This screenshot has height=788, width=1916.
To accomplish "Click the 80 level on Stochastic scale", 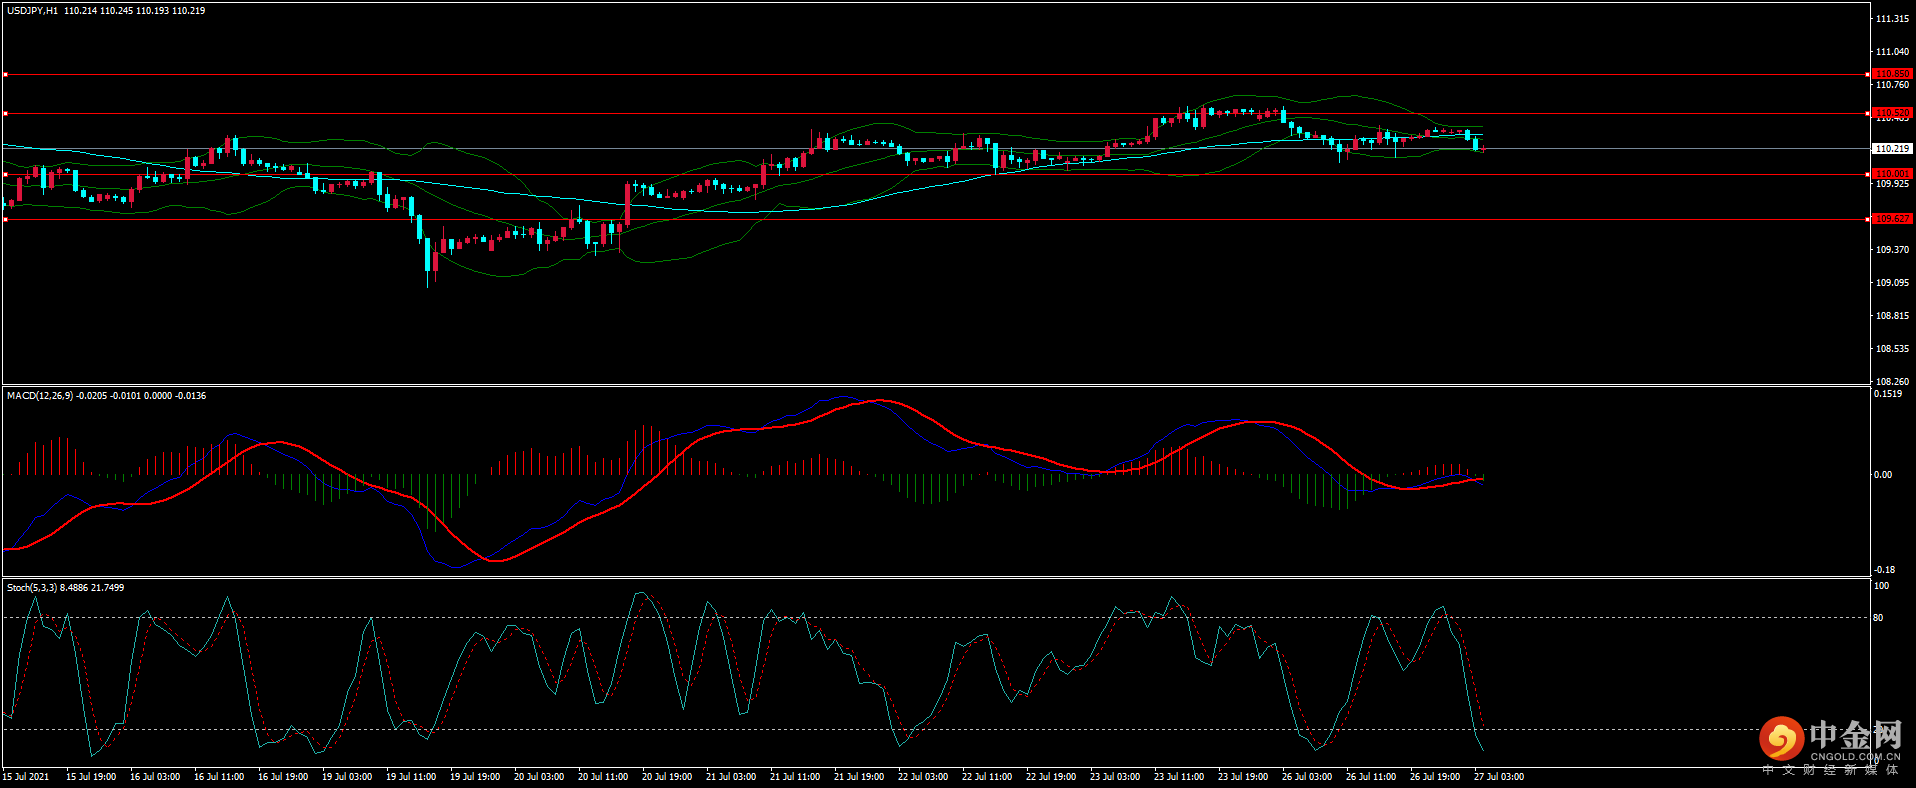I will tap(1878, 618).
